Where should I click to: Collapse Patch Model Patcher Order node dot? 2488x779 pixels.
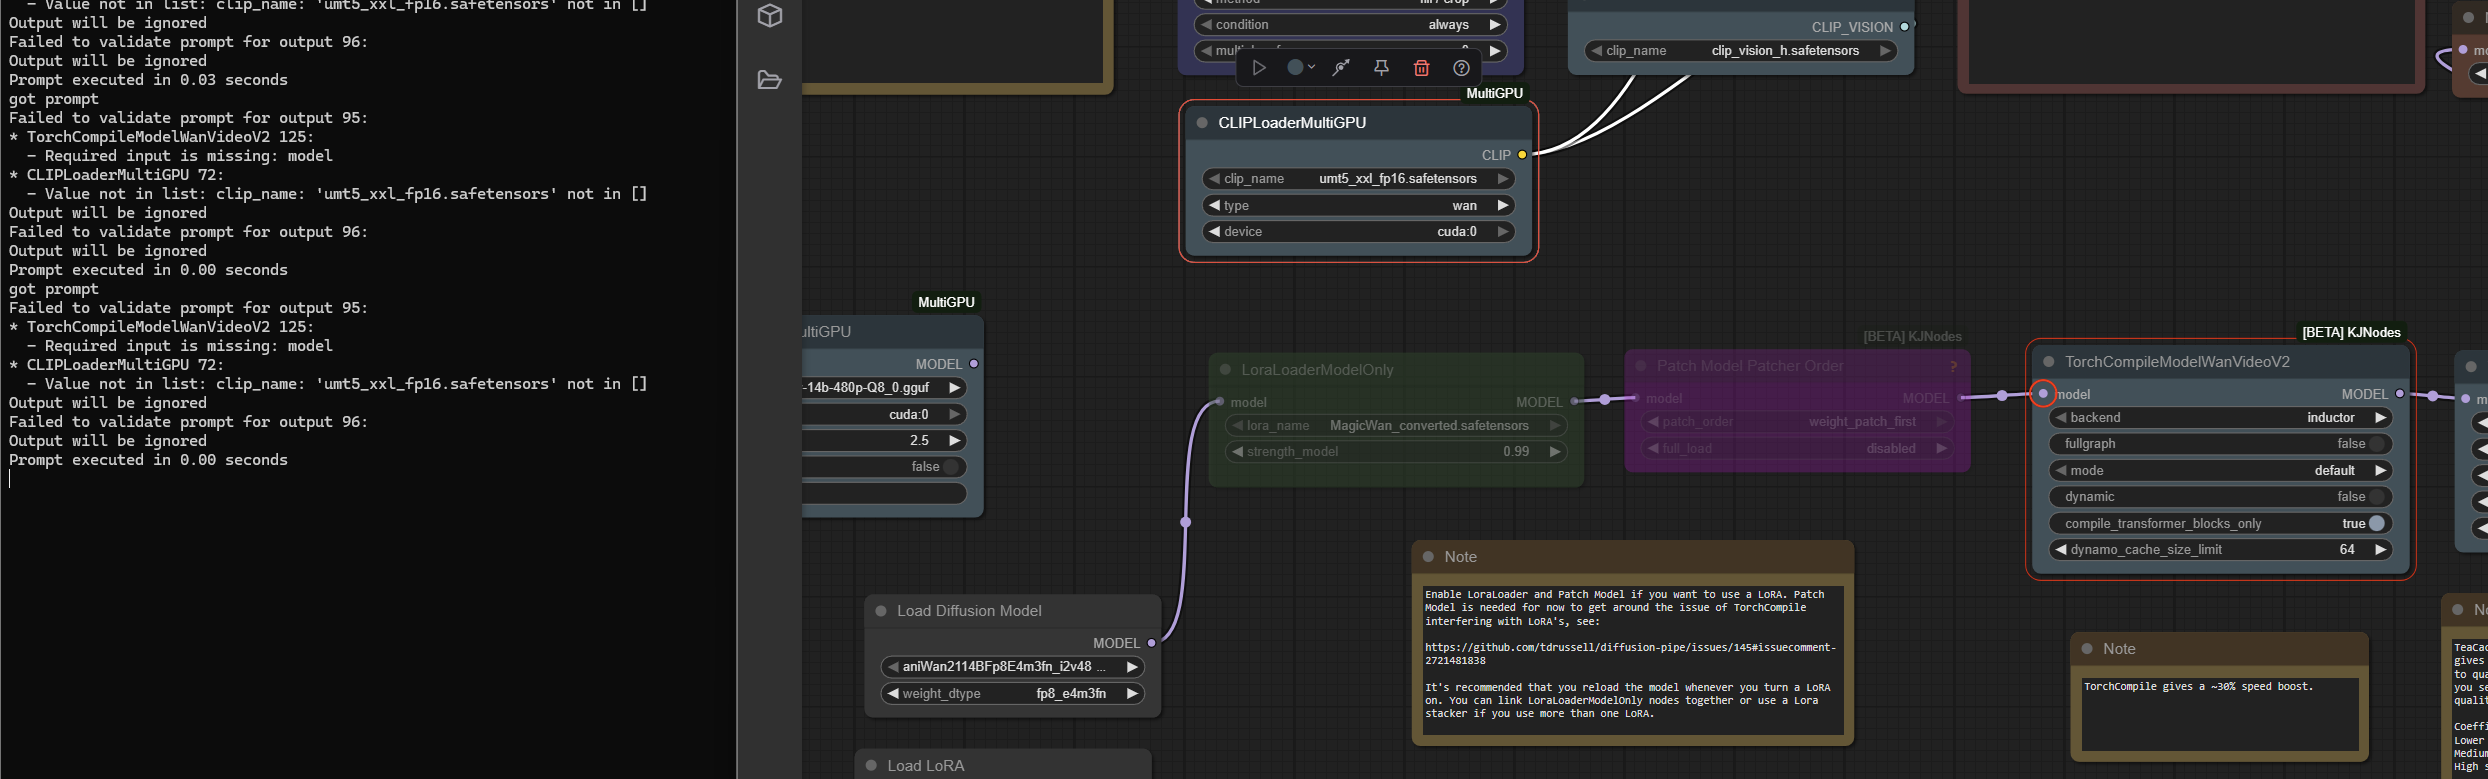pos(1640,366)
